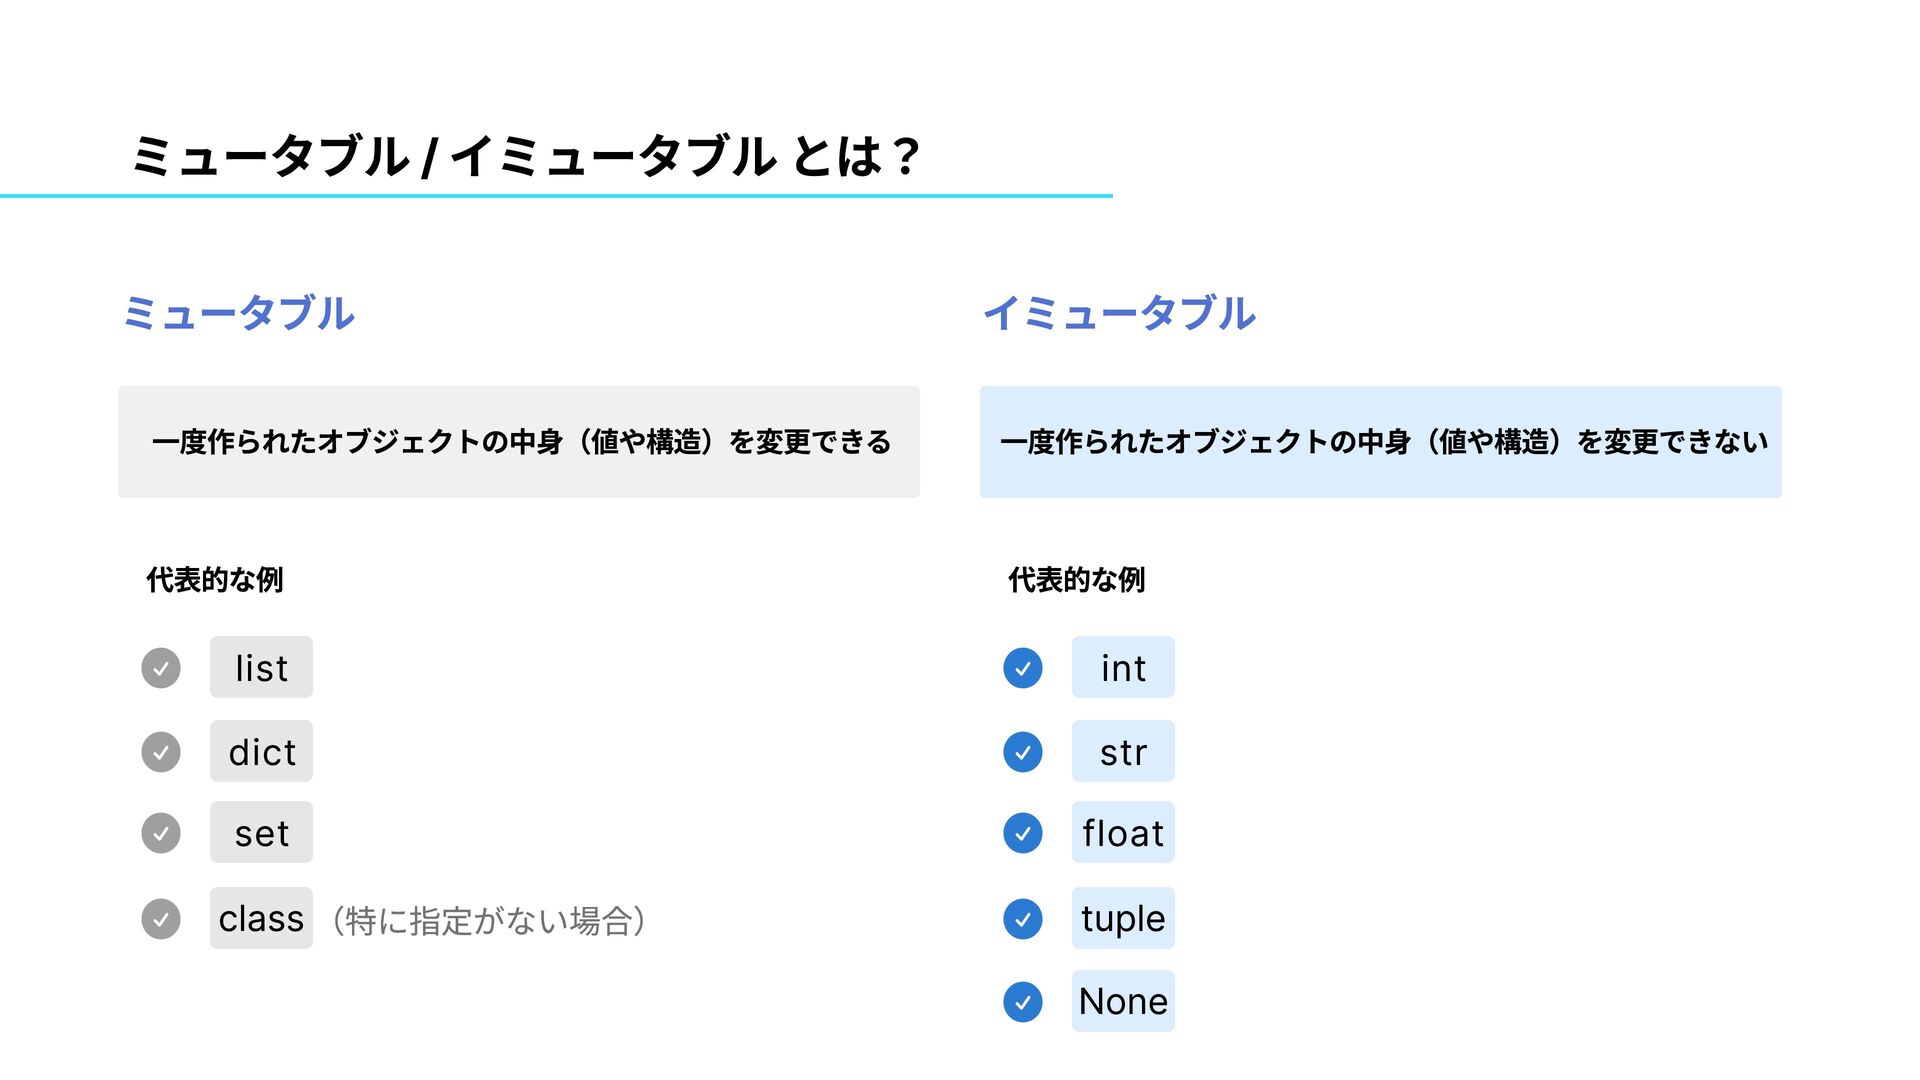Click the gray mutable definition box

(x=519, y=442)
